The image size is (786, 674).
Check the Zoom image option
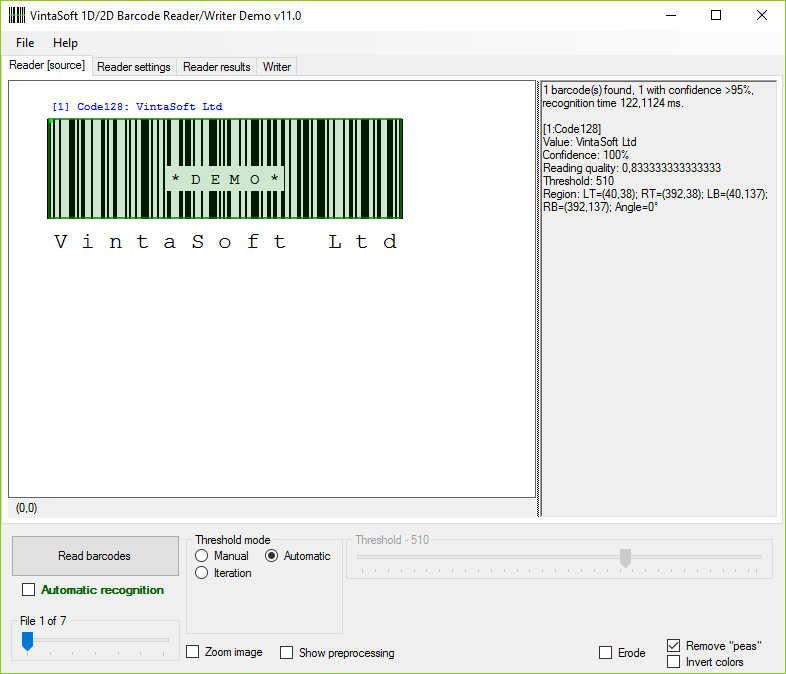[x=192, y=651]
